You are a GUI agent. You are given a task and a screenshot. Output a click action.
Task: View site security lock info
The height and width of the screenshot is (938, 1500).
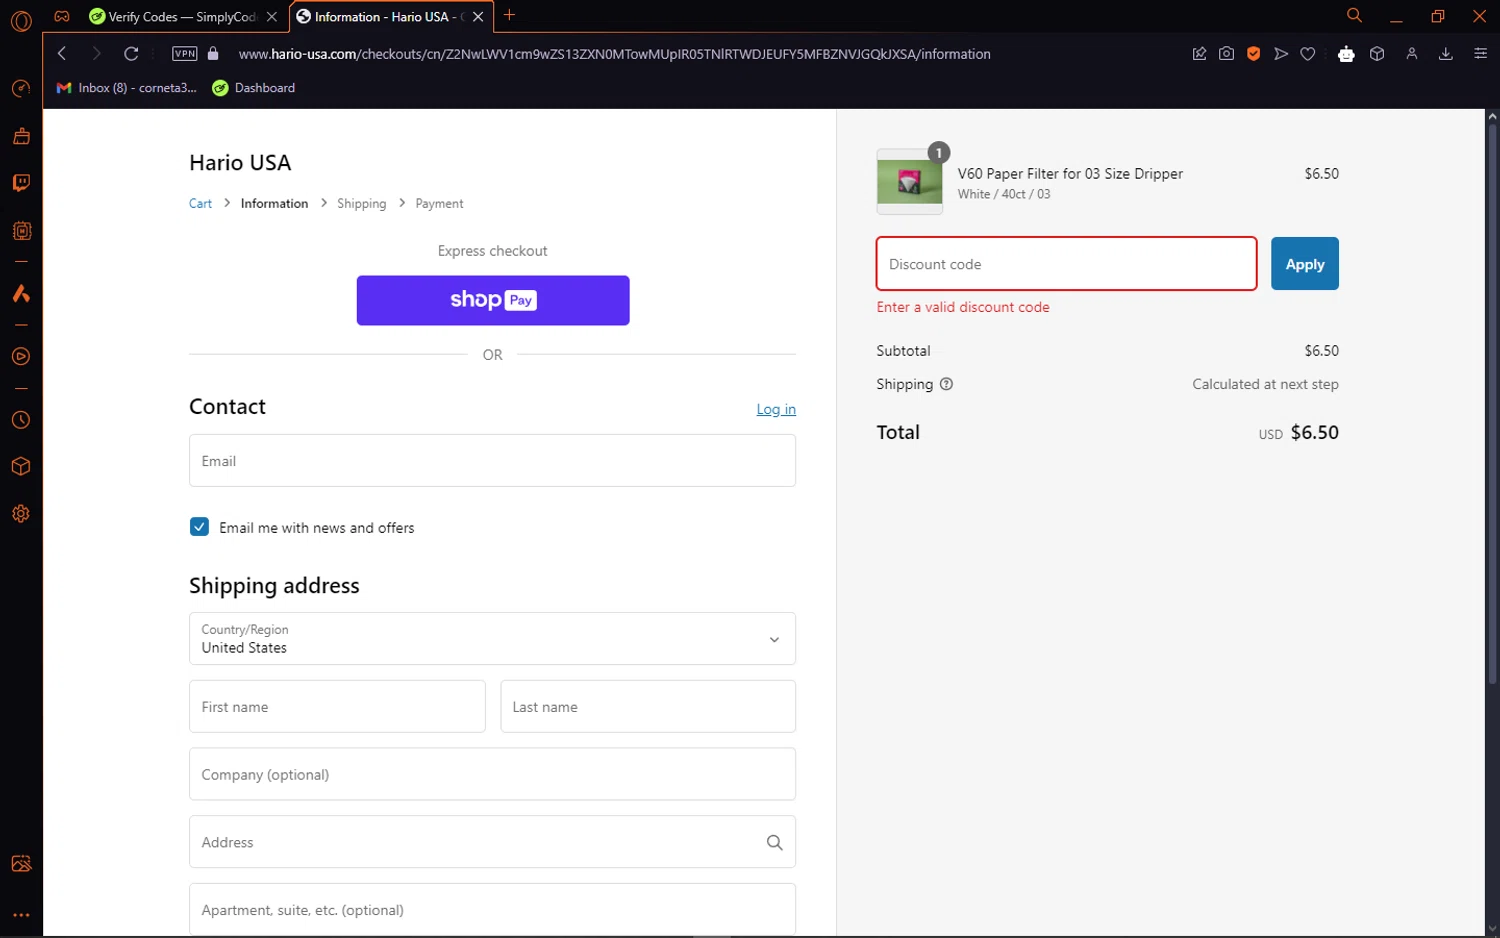click(213, 54)
